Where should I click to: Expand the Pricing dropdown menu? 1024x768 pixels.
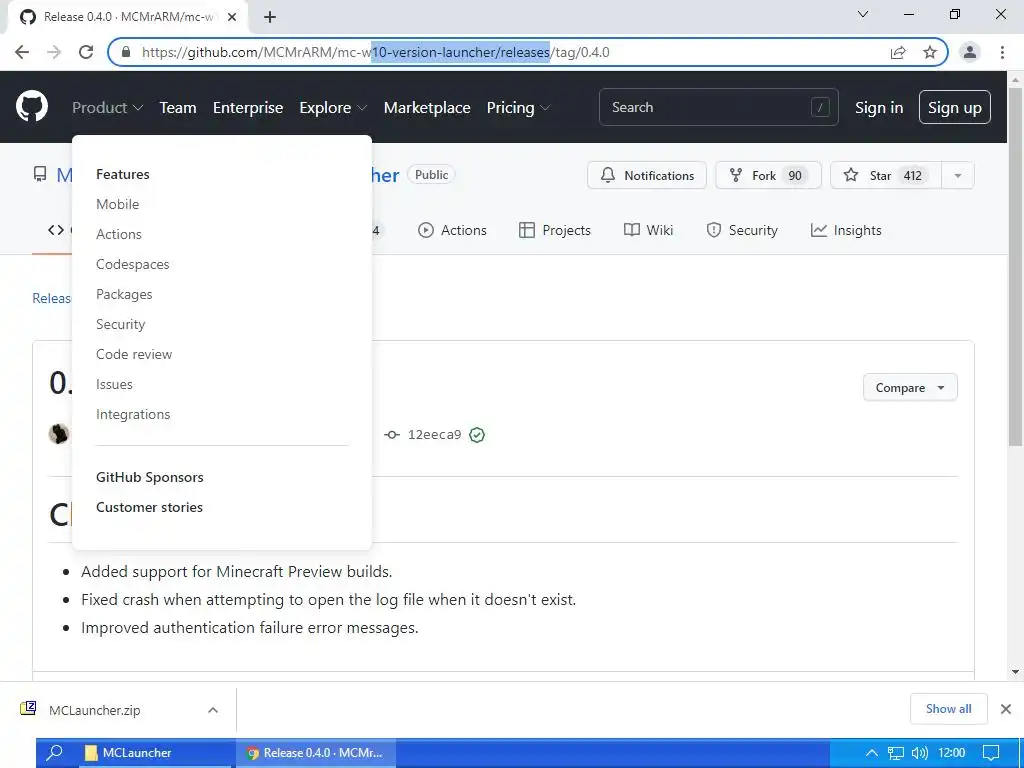pyautogui.click(x=519, y=108)
